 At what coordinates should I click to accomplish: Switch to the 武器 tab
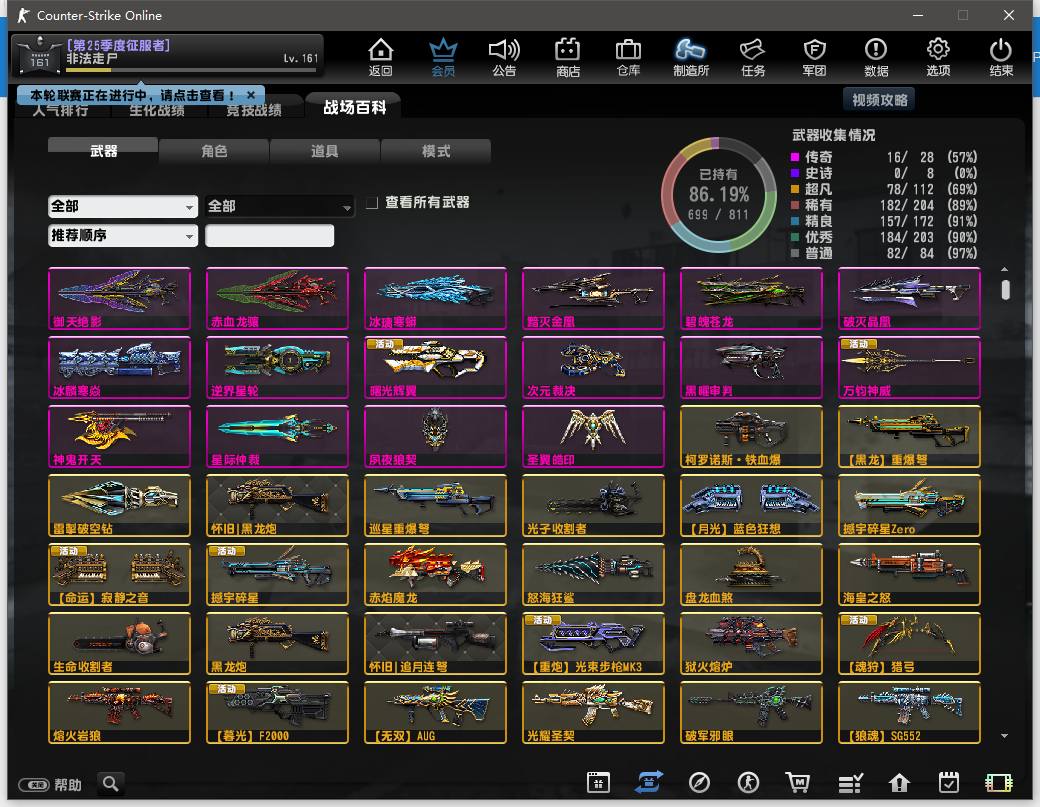point(103,151)
